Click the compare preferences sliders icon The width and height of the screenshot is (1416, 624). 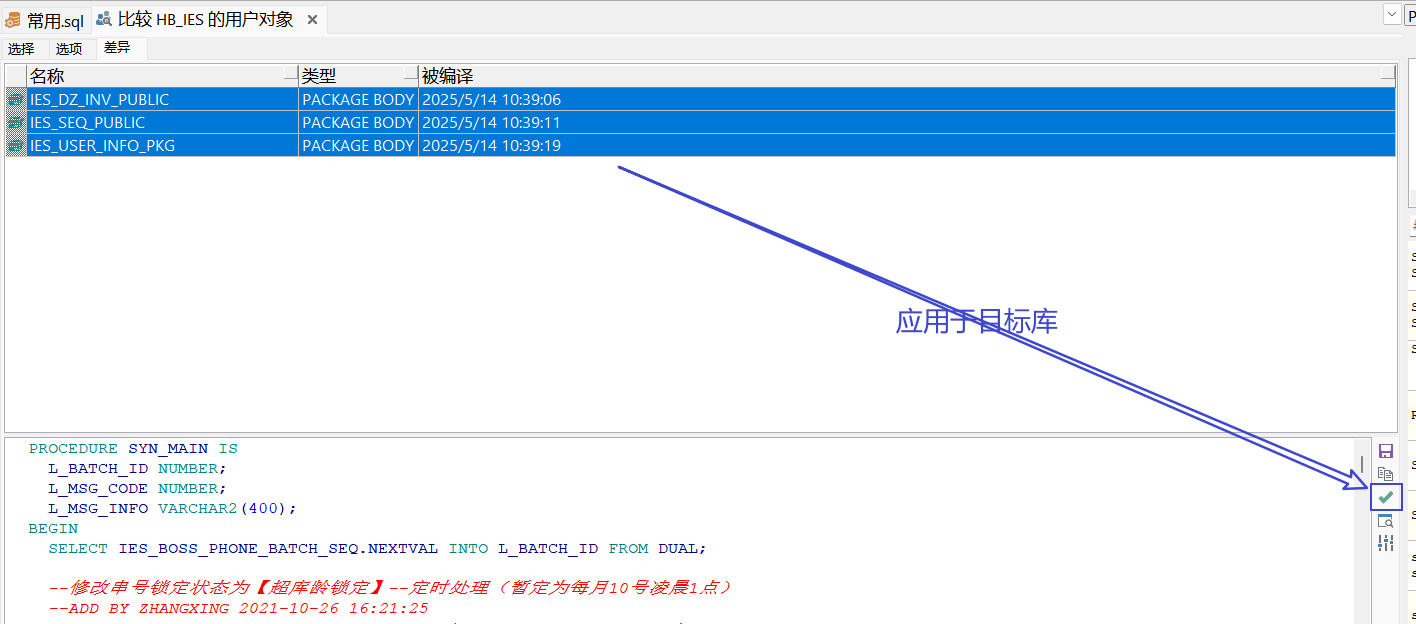coord(1385,543)
